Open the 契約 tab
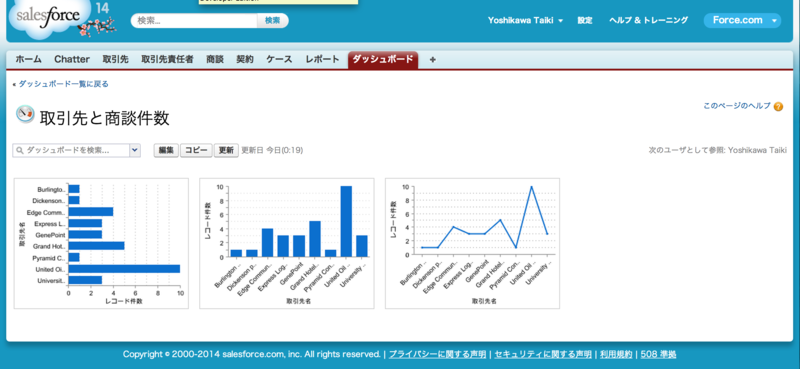 pos(245,59)
